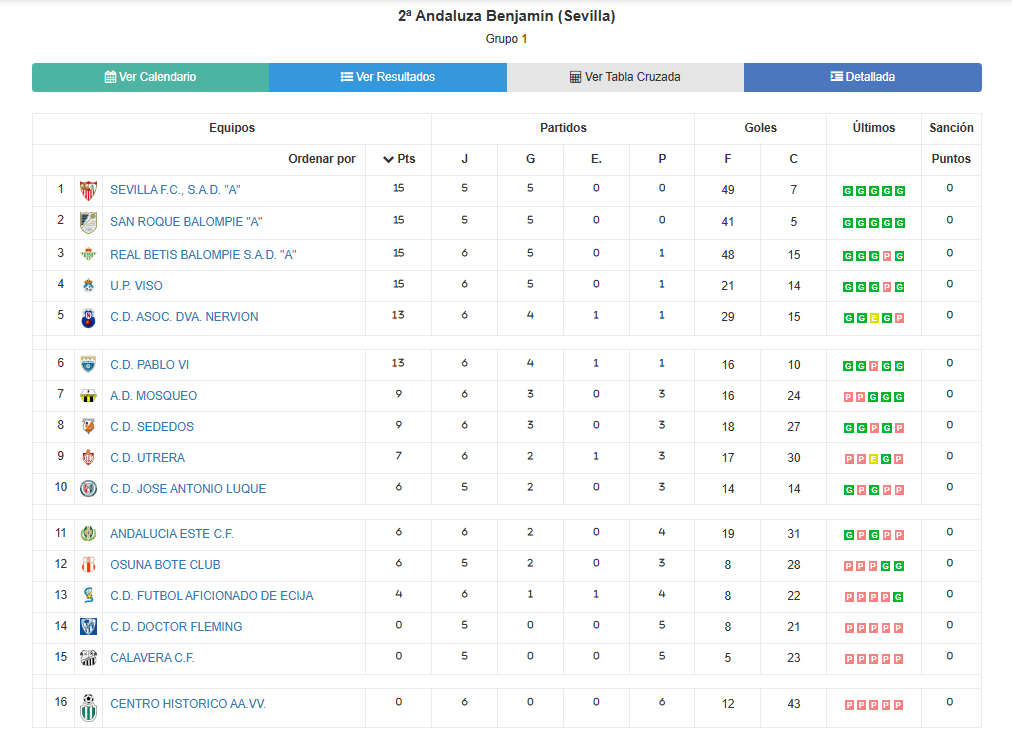Viewport: 1012px width, 742px height.
Task: Click the C.D. Utrera crest
Action: (x=88, y=457)
